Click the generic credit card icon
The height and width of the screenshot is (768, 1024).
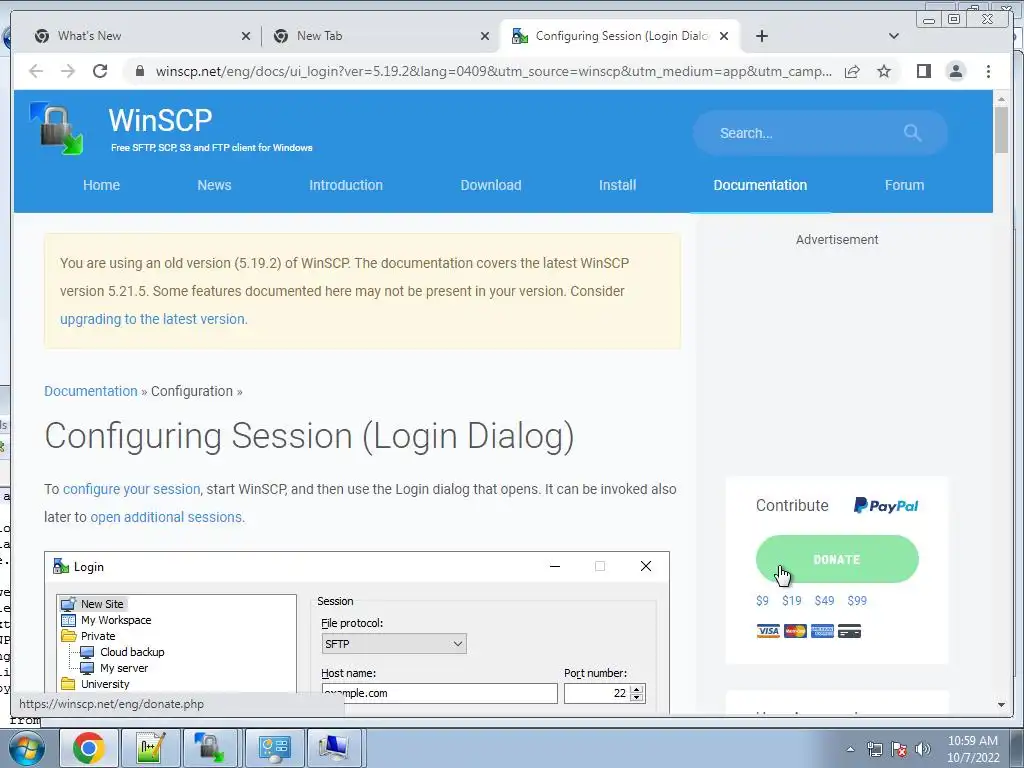(x=849, y=631)
